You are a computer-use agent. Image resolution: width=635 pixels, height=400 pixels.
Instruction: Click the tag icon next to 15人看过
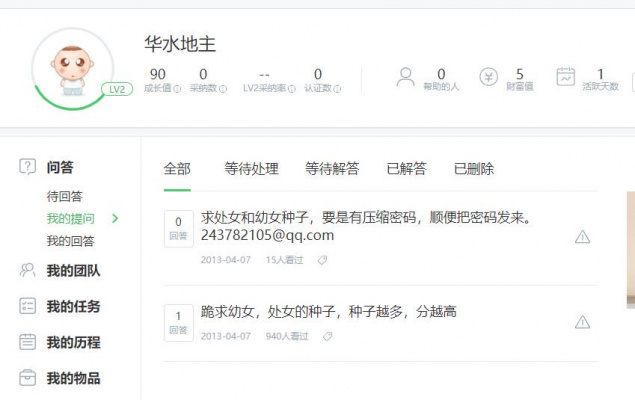[x=322, y=260]
